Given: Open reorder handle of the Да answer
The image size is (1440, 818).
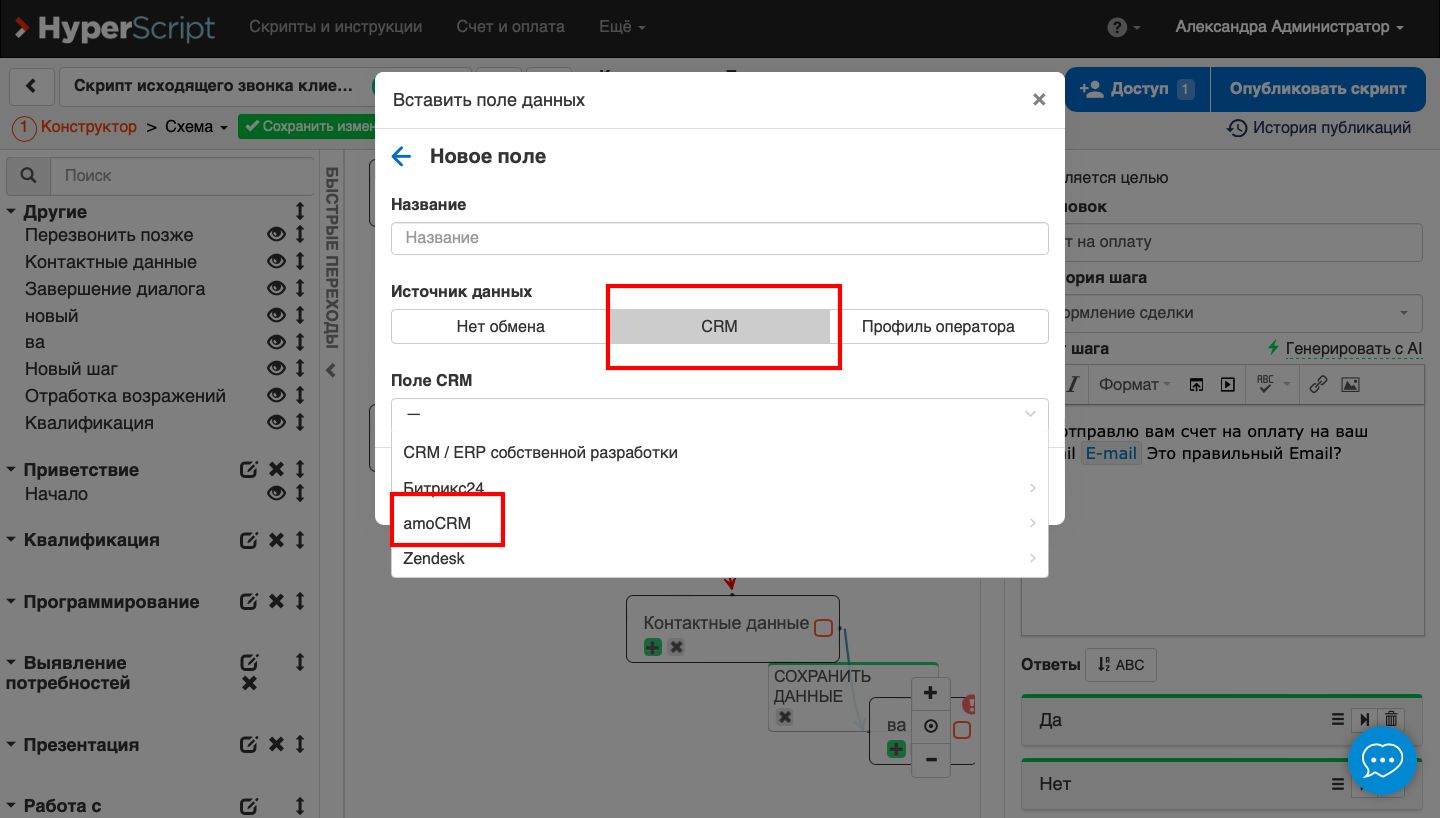Looking at the screenshot, I should pos(1338,719).
